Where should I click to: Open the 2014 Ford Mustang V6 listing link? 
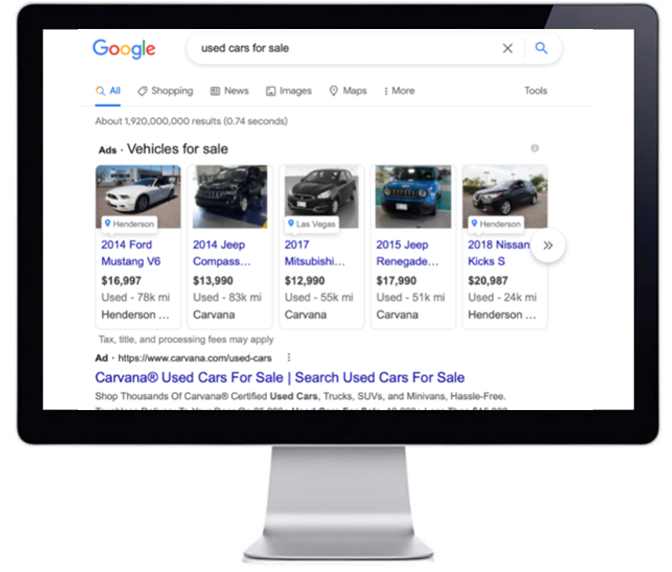(131, 253)
